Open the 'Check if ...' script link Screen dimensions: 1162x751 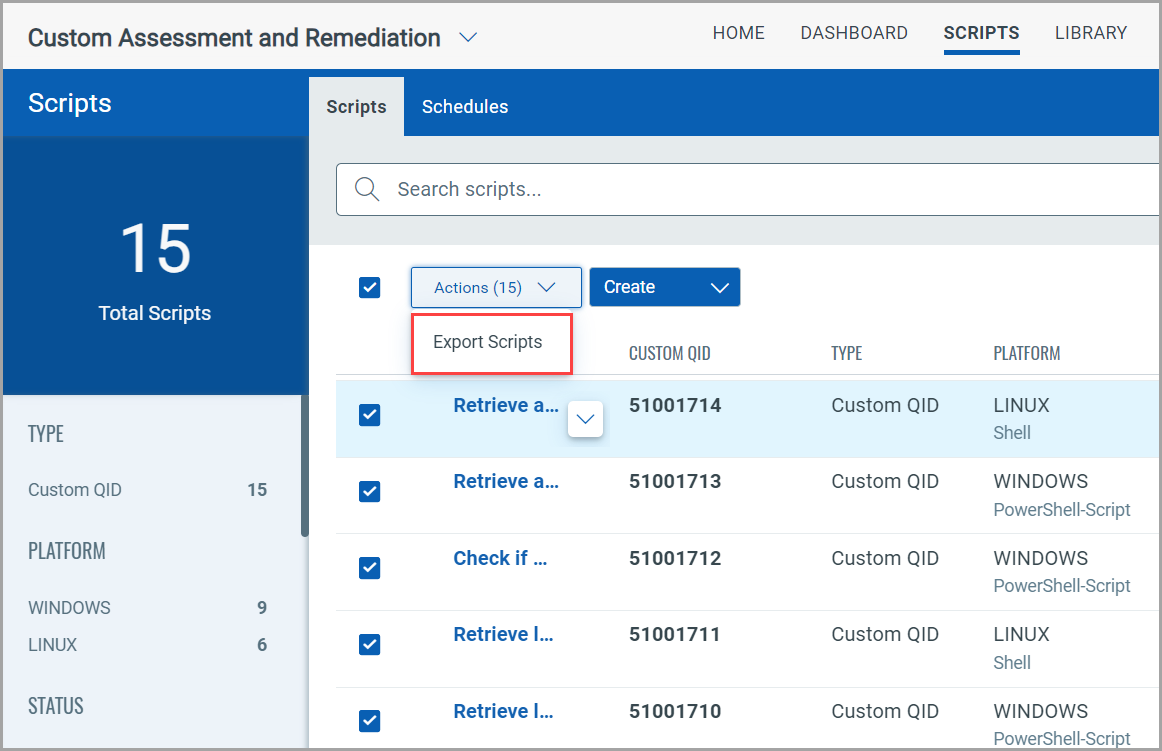(500, 558)
